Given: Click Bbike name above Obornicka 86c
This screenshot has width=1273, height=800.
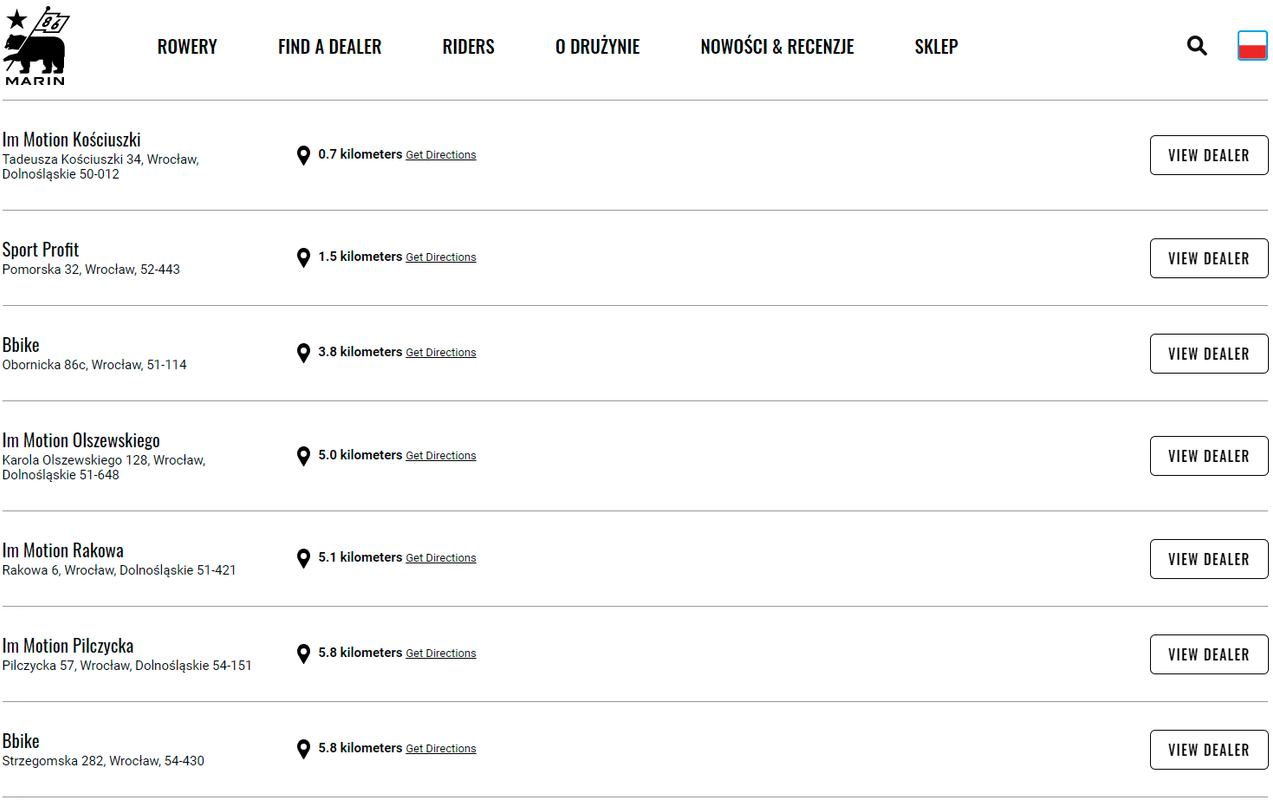Looking at the screenshot, I should (x=21, y=345).
